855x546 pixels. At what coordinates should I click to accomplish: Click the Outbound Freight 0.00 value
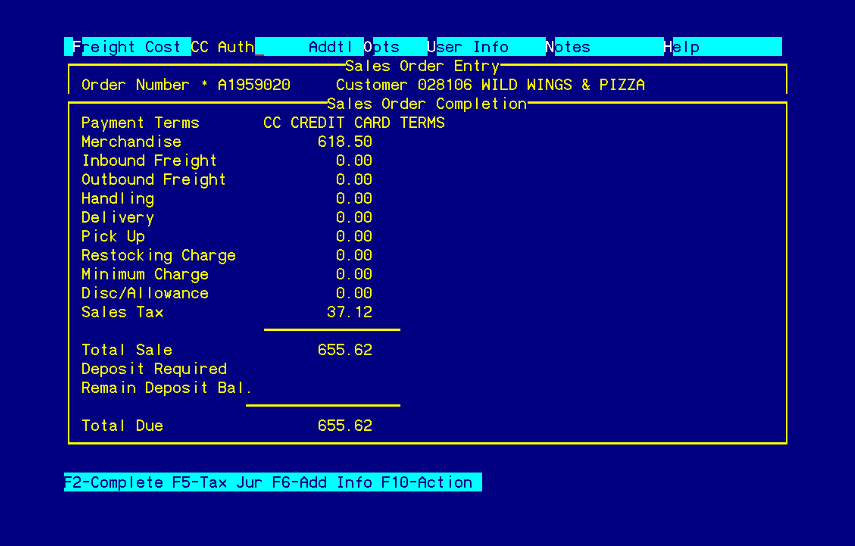pos(354,179)
